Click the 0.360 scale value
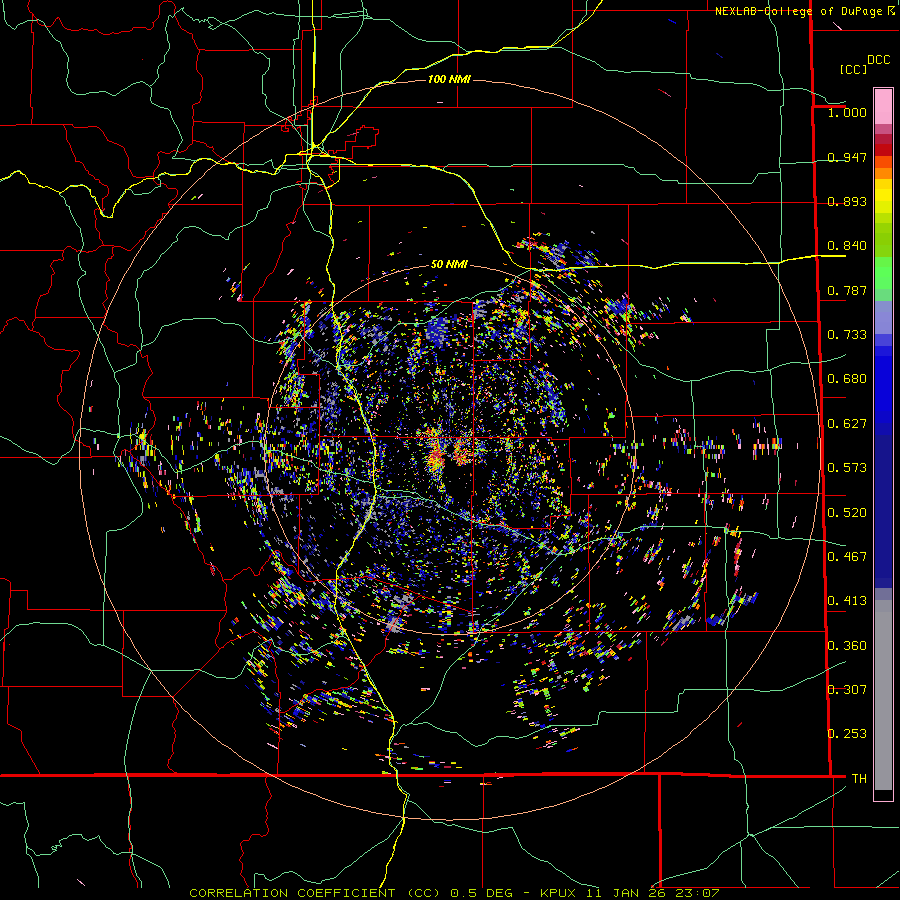 click(x=847, y=646)
